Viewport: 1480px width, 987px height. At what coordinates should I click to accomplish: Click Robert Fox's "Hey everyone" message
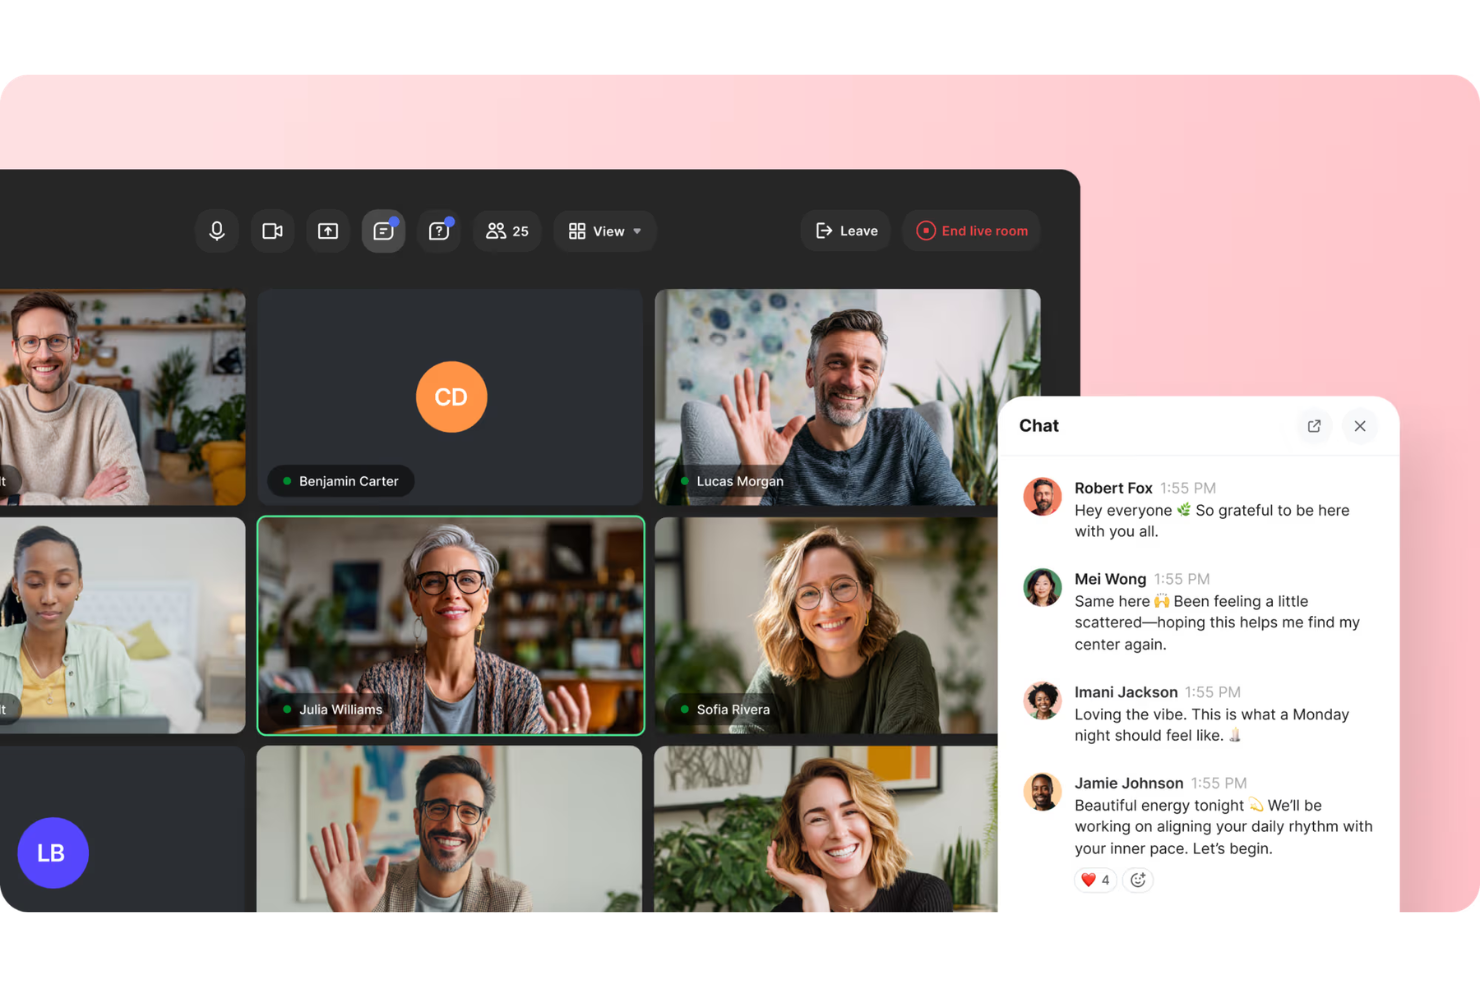[1212, 521]
